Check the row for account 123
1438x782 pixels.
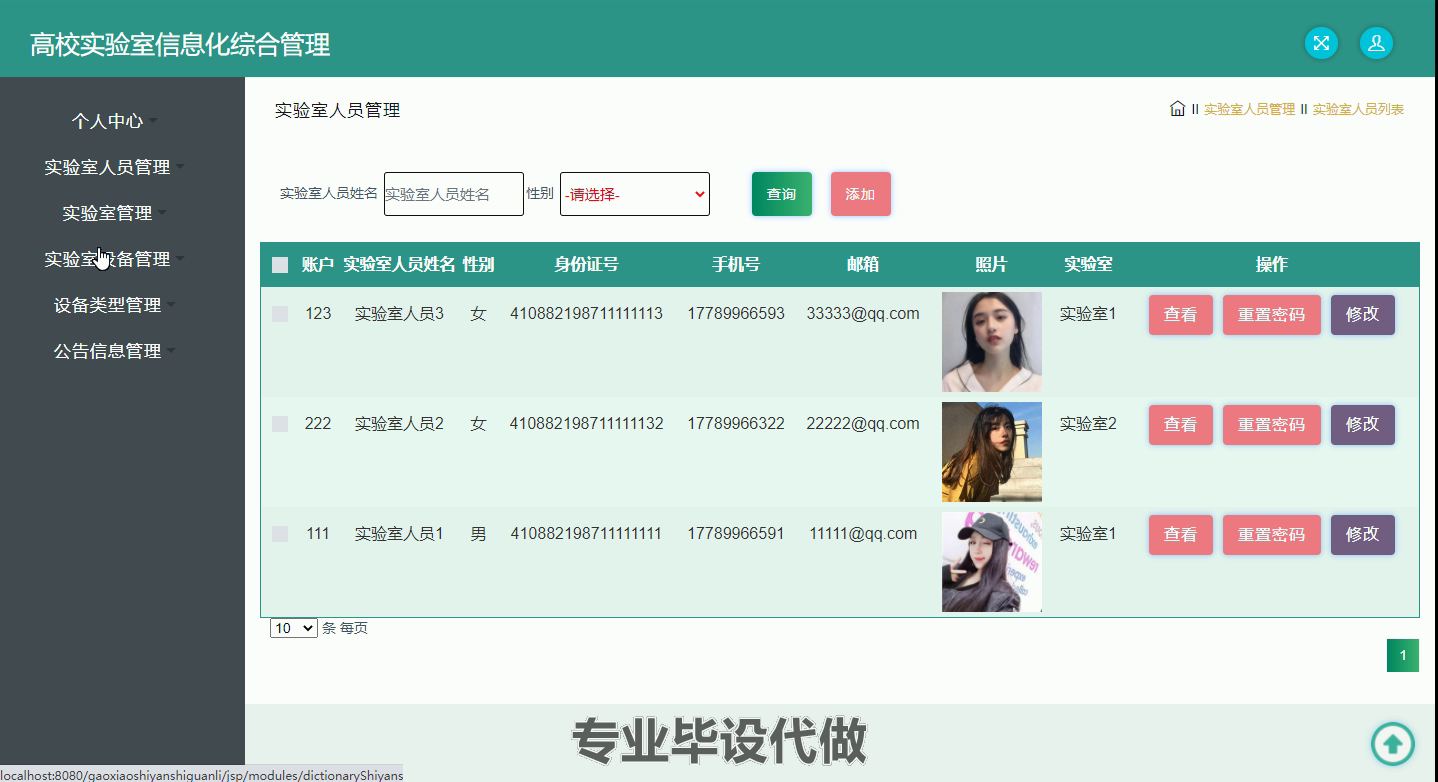click(280, 314)
